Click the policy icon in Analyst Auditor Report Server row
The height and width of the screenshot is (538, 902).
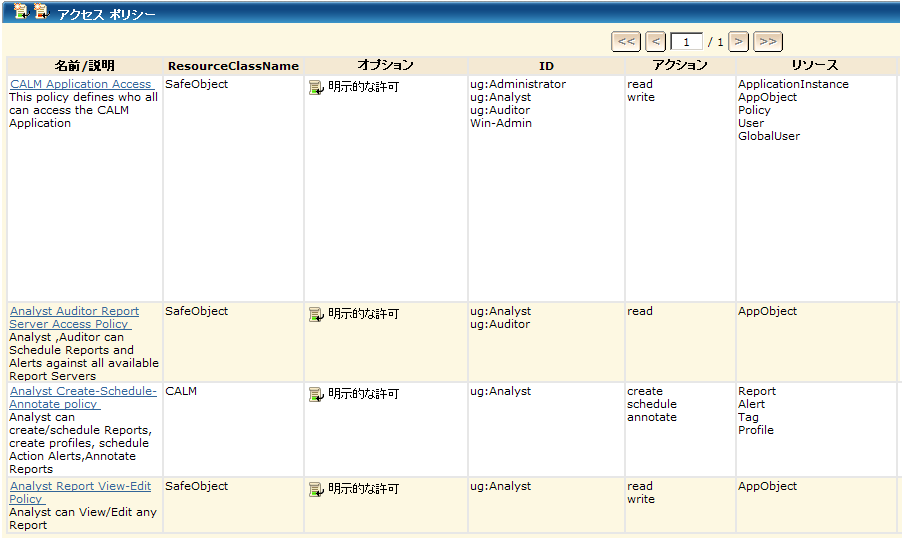point(316,314)
